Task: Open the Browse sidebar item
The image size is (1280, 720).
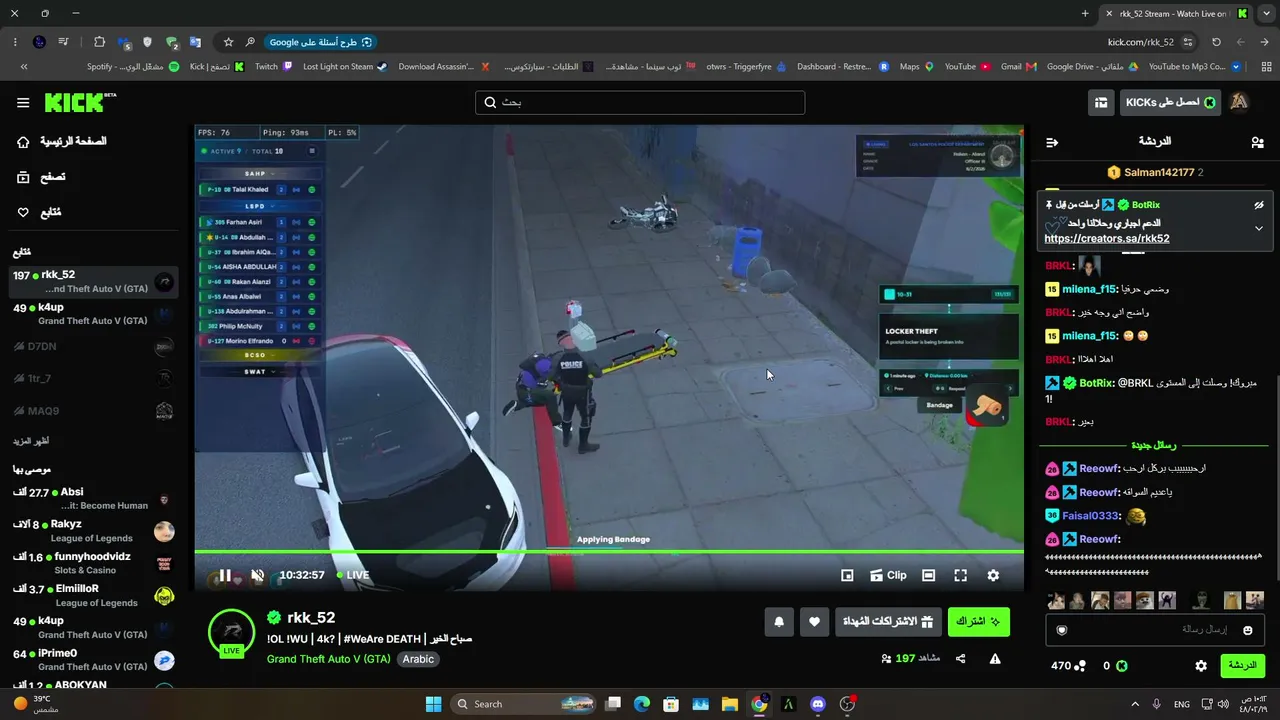Action: [41, 177]
